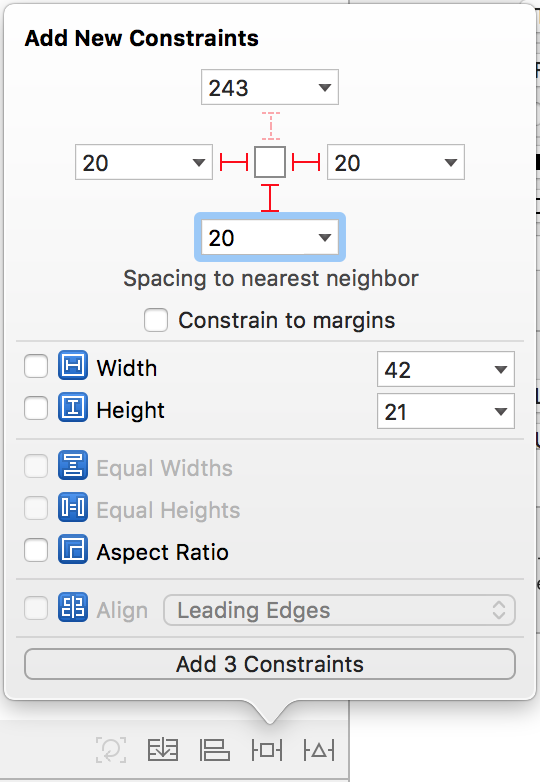Open the Embed In Stack toolbar icon
The image size is (540, 782).
pyautogui.click(x=163, y=750)
